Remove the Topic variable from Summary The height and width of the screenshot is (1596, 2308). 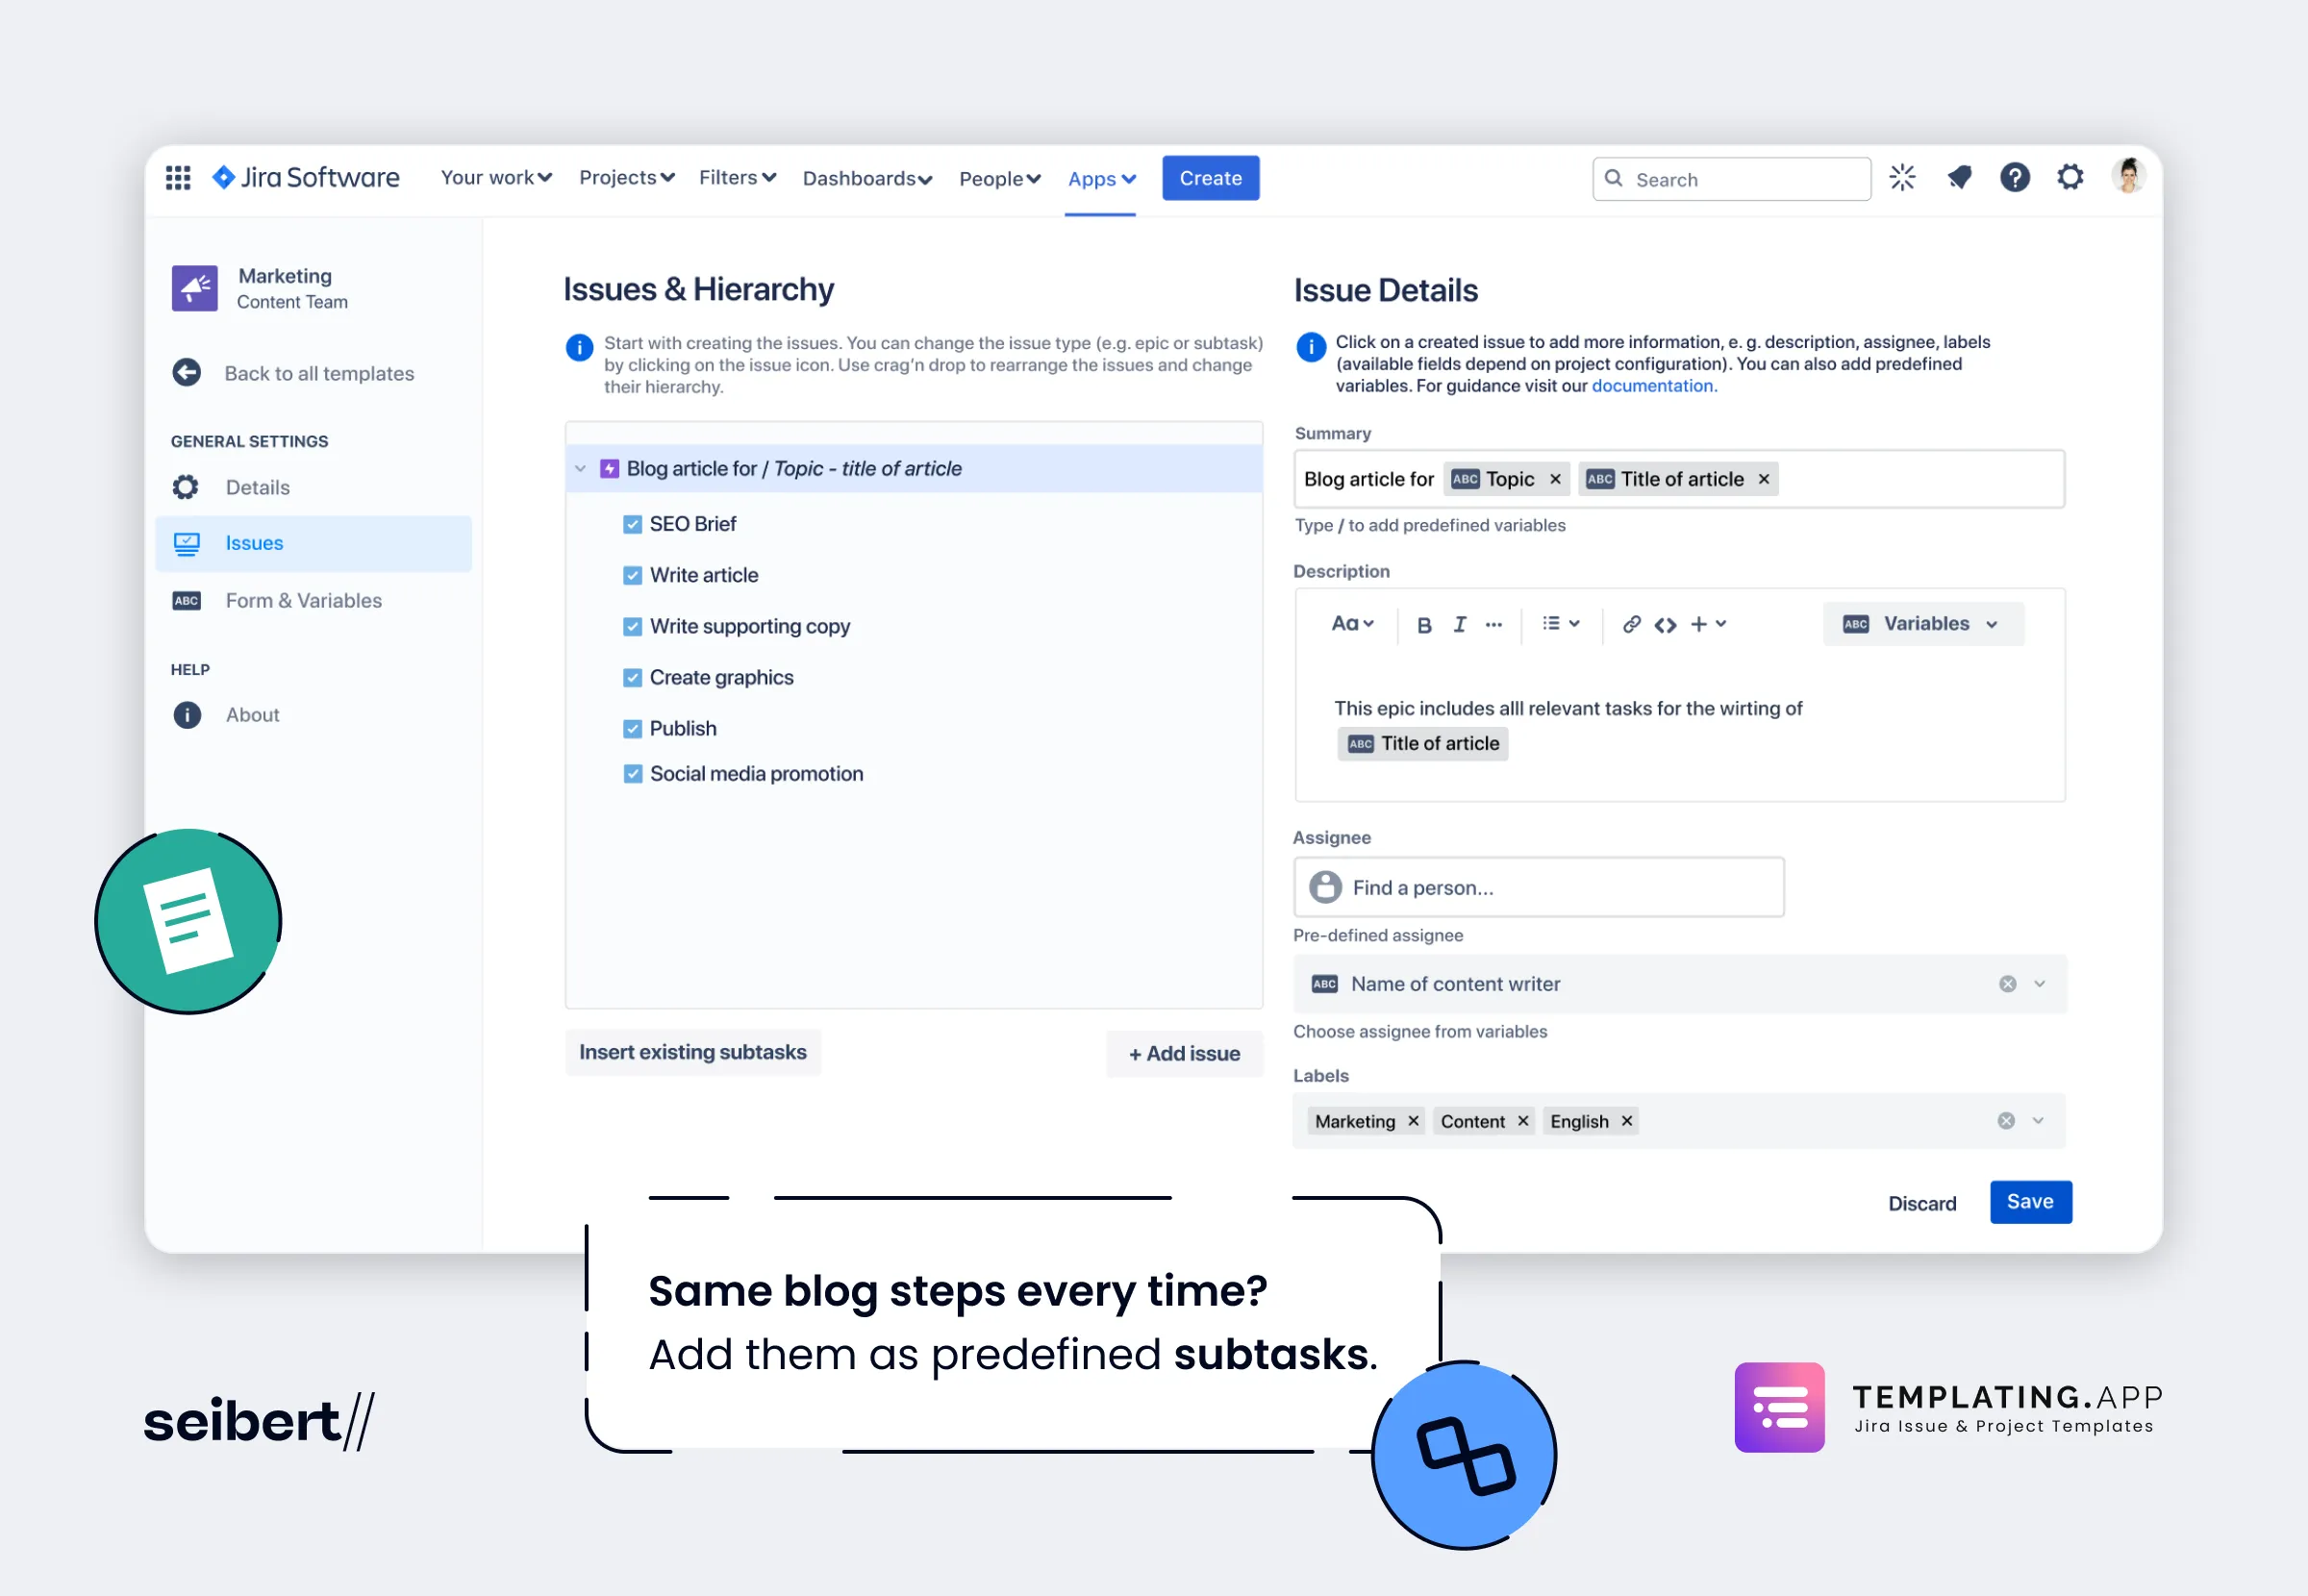[1555, 479]
